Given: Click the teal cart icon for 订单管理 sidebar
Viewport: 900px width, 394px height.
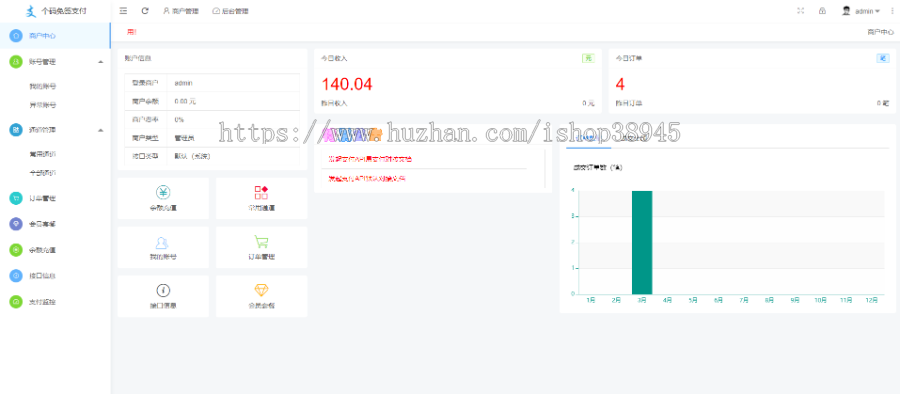Looking at the screenshot, I should point(15,198).
